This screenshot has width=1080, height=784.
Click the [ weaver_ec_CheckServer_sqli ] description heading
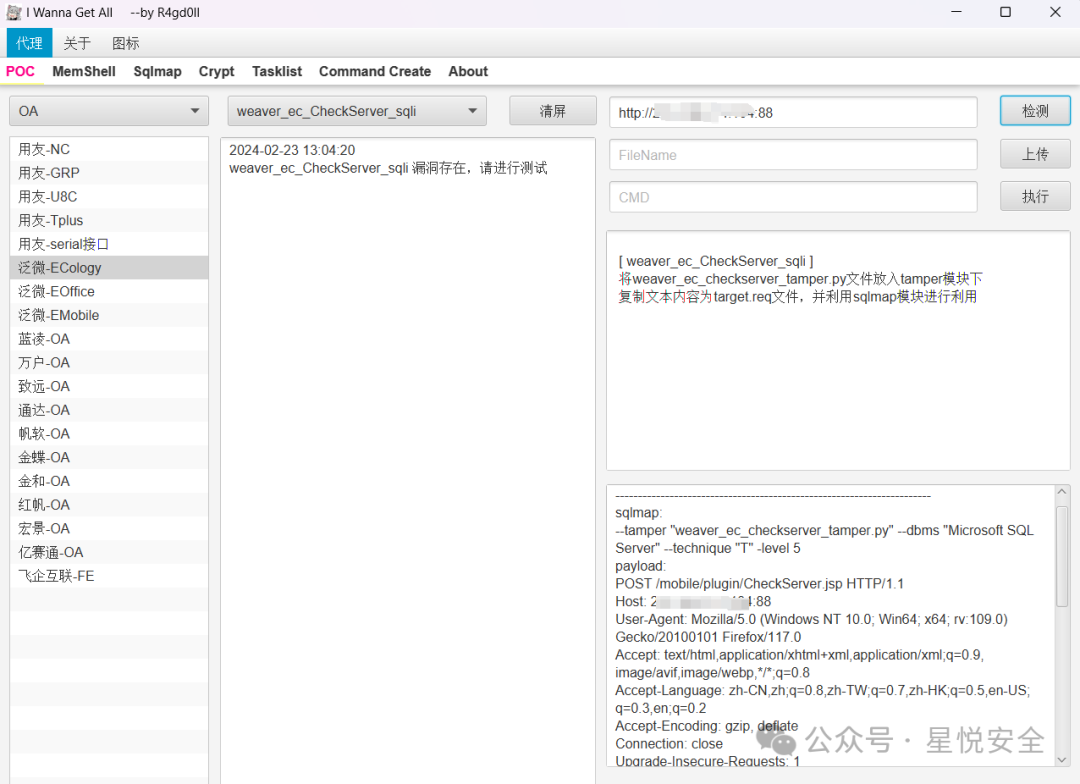pos(716,261)
